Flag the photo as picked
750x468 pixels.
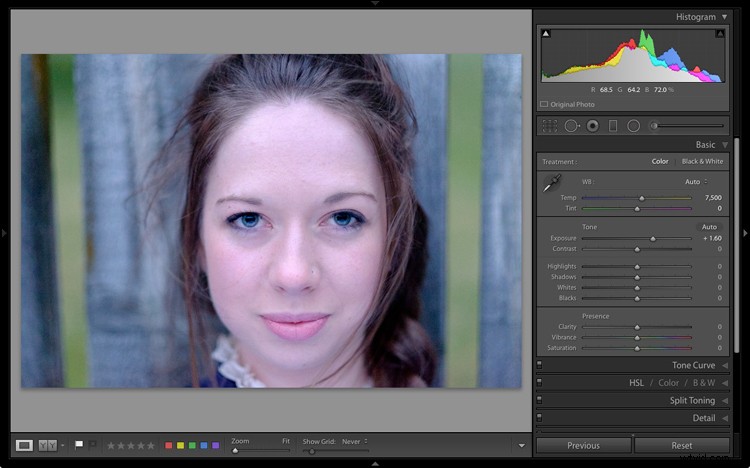pyautogui.click(x=79, y=445)
